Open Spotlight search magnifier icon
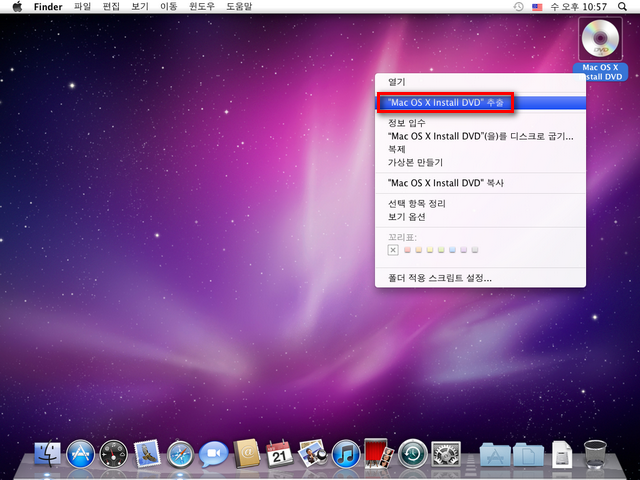Image resolution: width=640 pixels, height=480 pixels. (x=622, y=7)
